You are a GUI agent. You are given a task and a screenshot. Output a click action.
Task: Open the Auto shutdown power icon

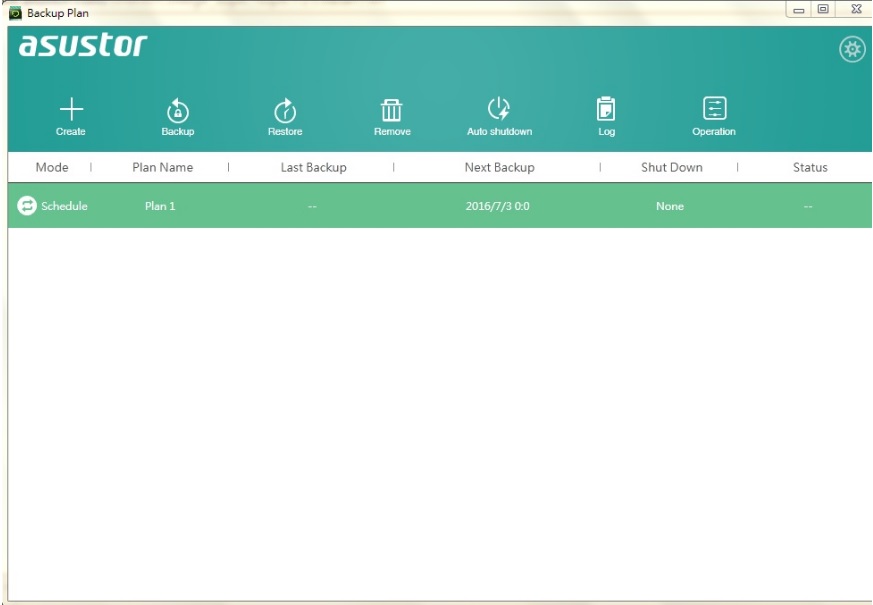499,109
